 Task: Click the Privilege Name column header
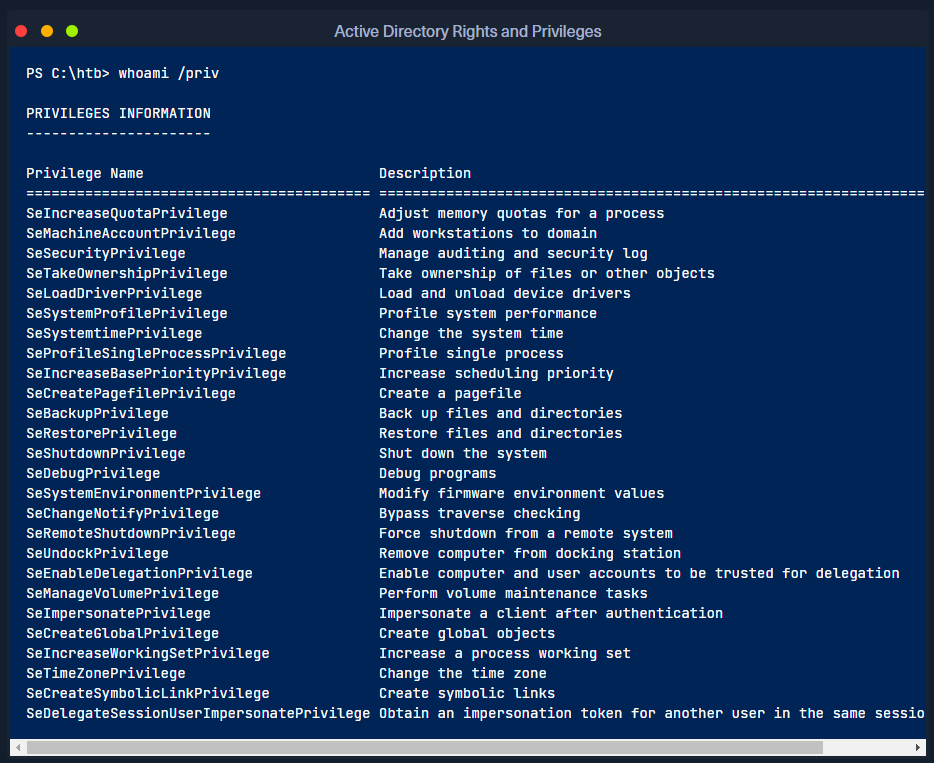pos(85,173)
